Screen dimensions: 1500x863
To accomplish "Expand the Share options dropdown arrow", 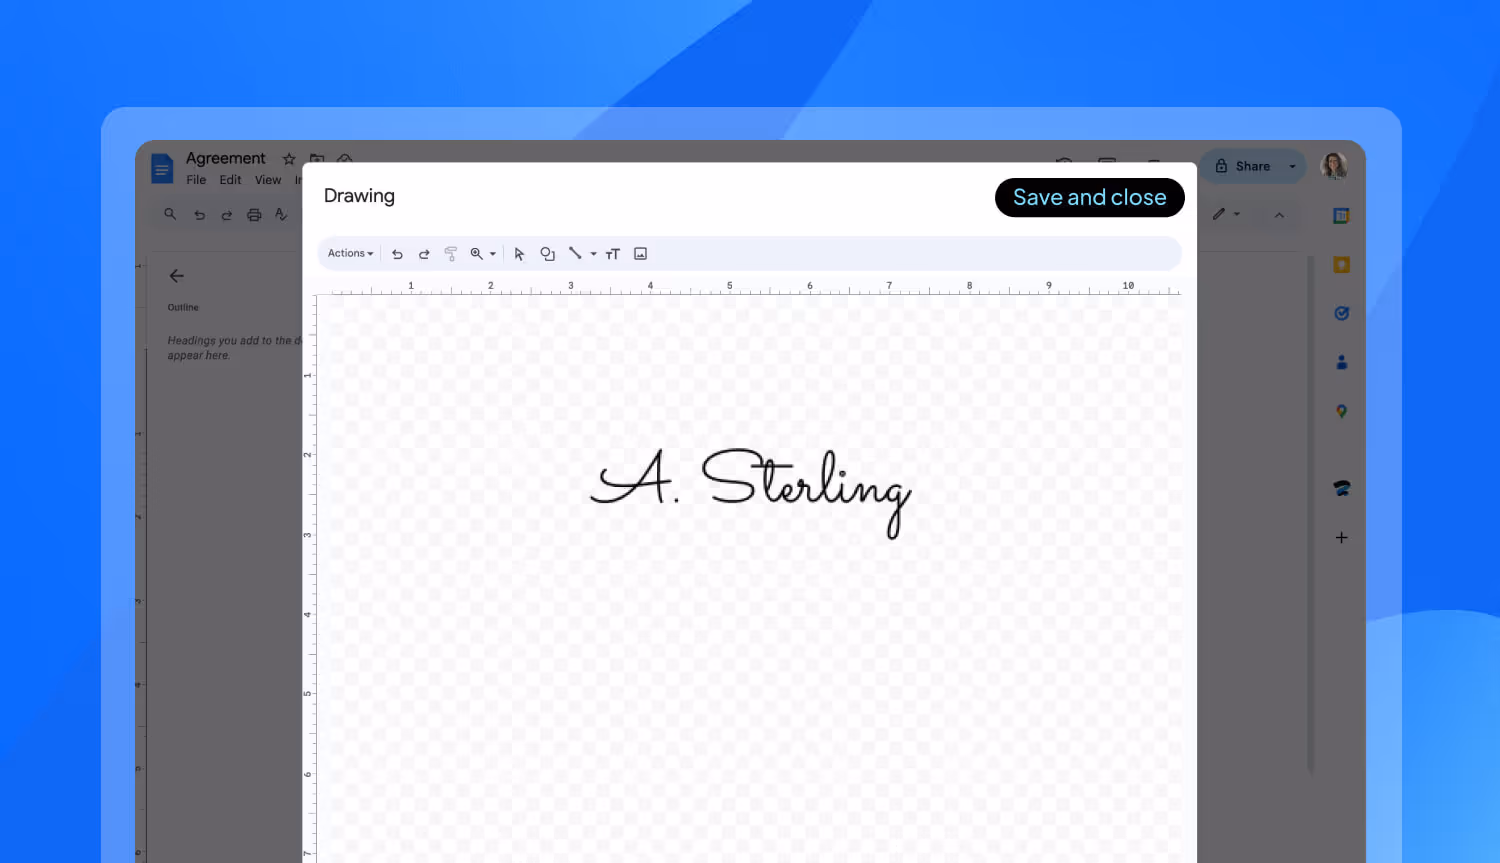I will (1292, 166).
